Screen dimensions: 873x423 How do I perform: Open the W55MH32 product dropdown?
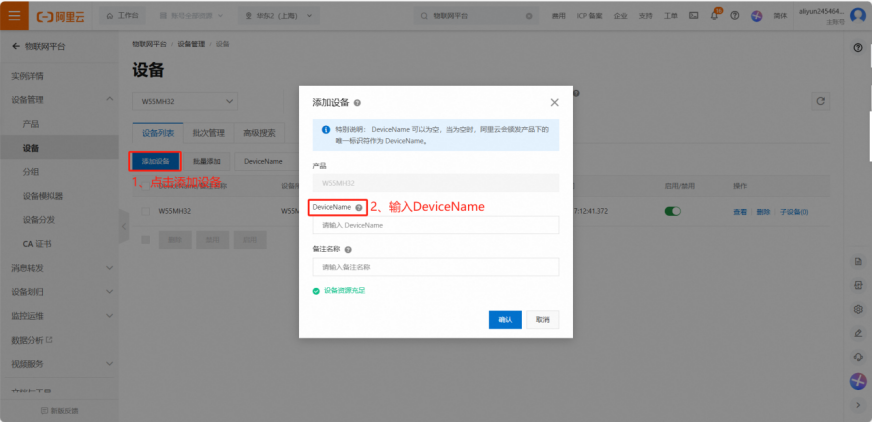(x=185, y=102)
